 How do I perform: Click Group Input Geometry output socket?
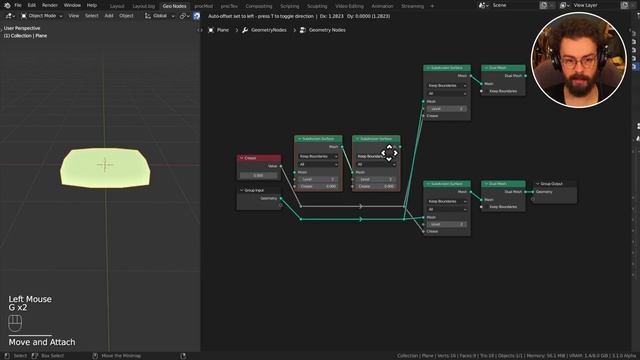(281, 198)
